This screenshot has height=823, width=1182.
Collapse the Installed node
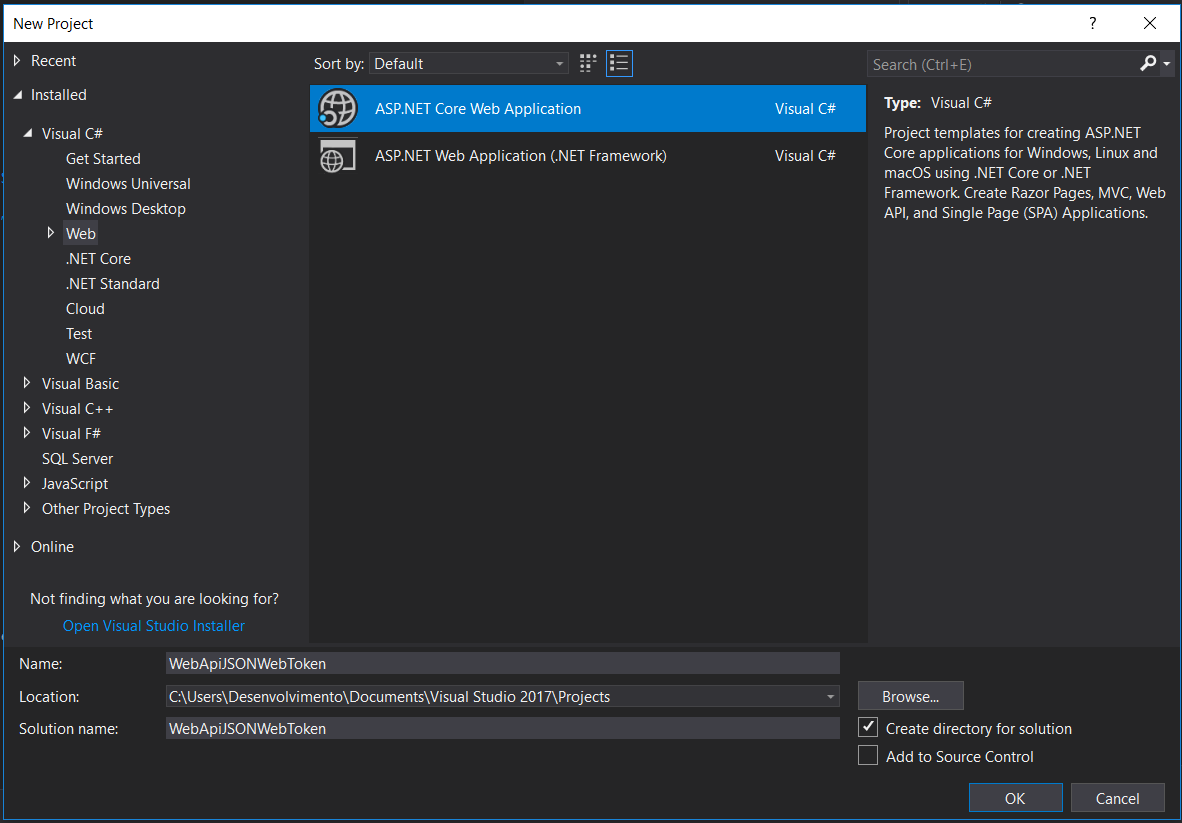point(17,95)
